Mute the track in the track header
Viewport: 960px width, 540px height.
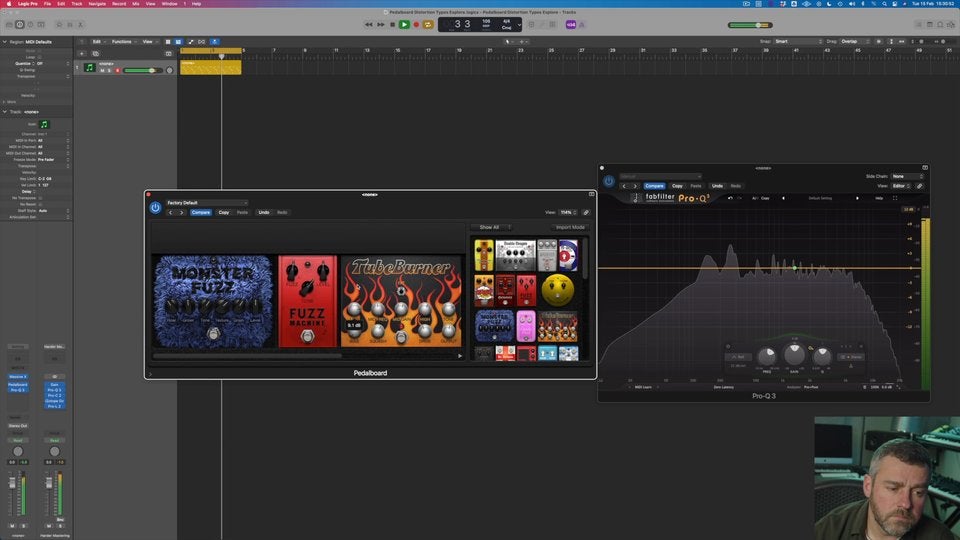[x=101, y=71]
